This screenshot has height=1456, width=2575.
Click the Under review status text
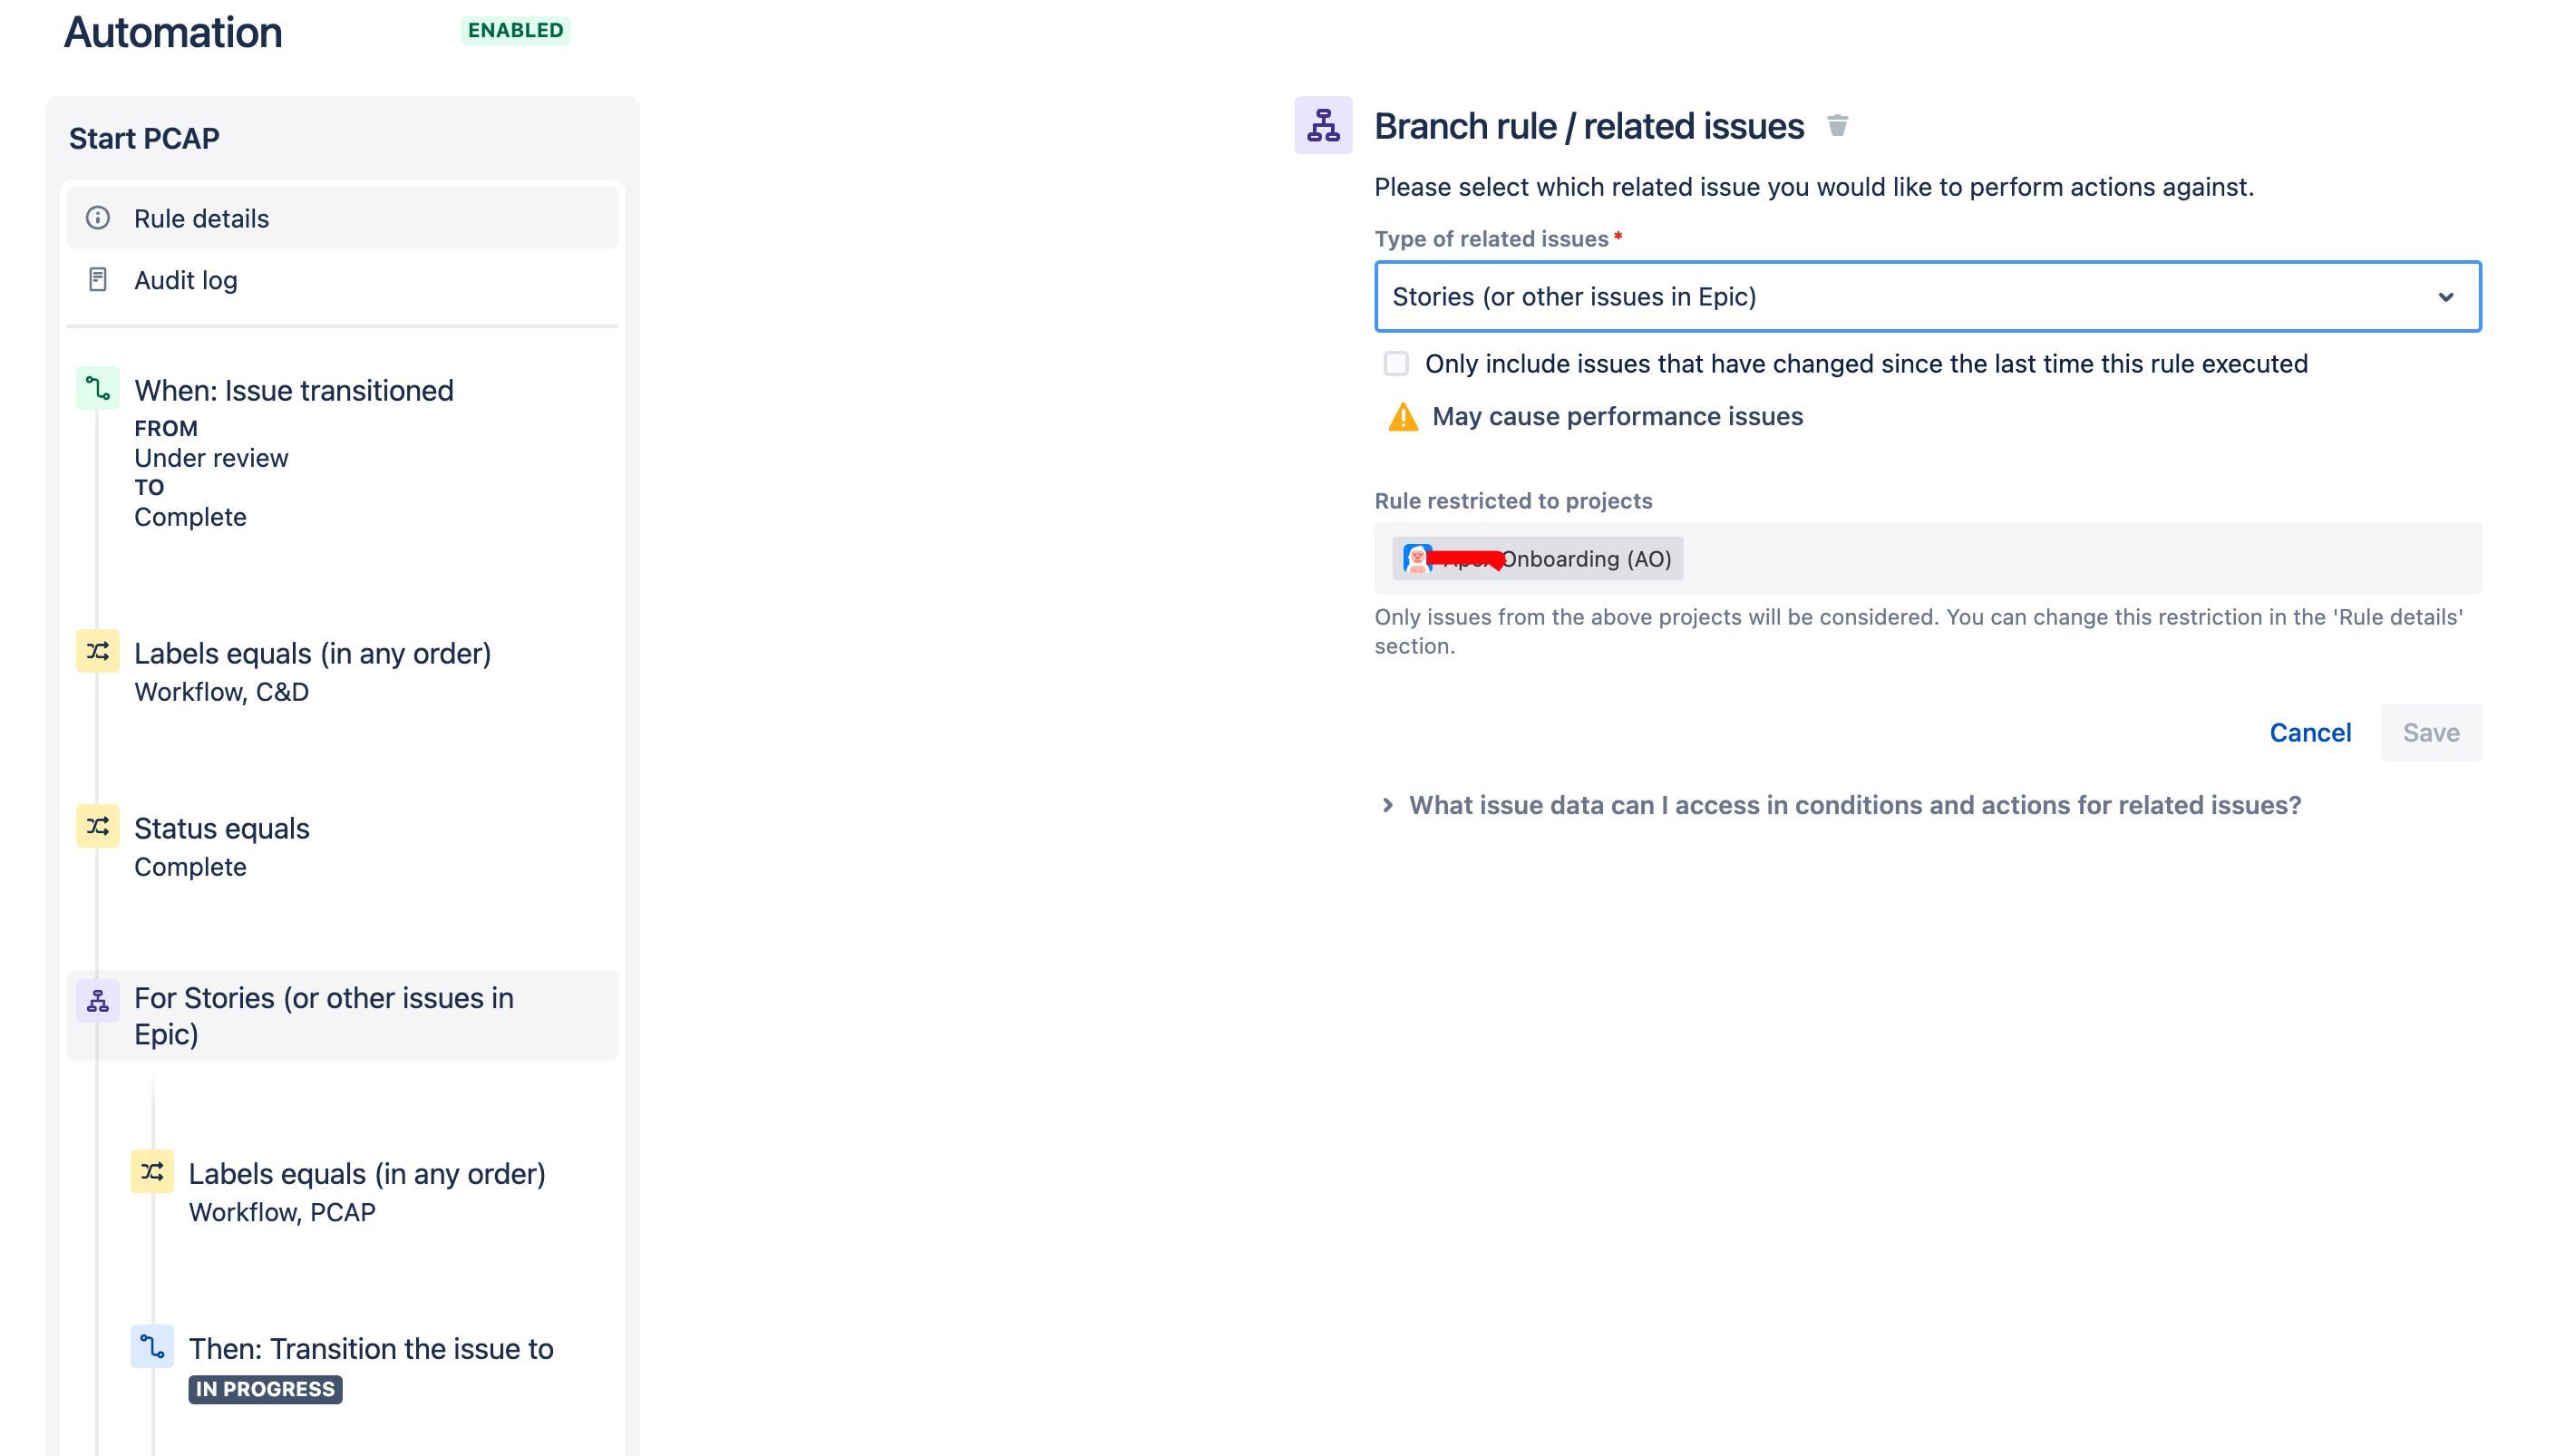click(x=211, y=458)
